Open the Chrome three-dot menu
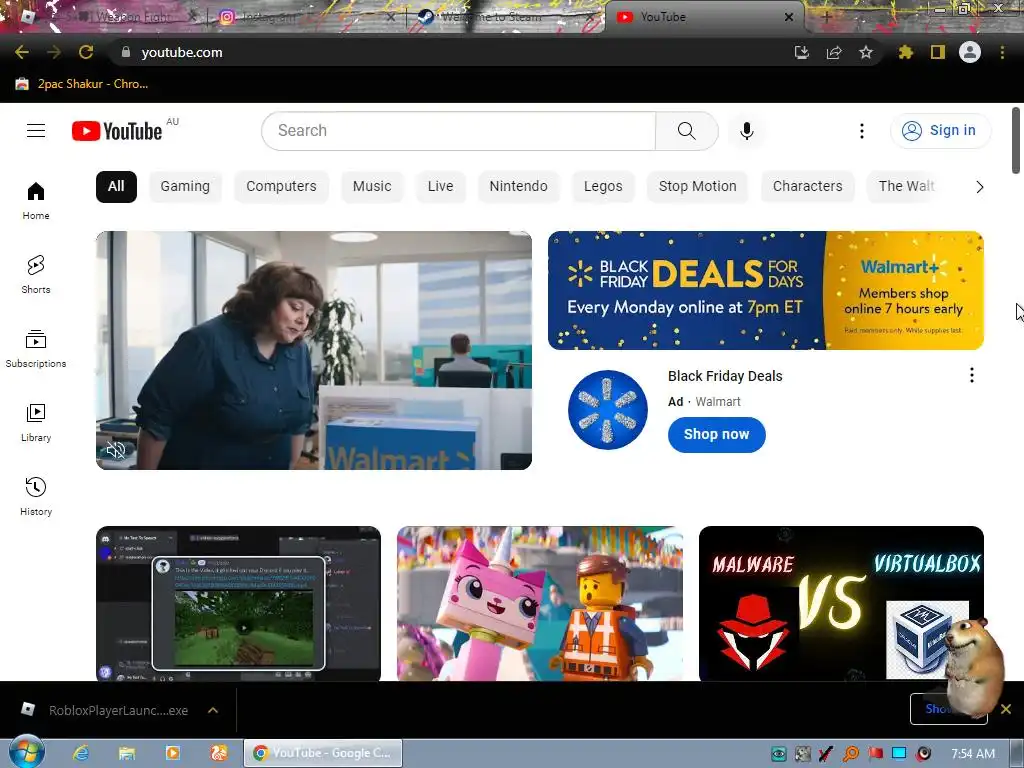The image size is (1024, 768). (1002, 52)
